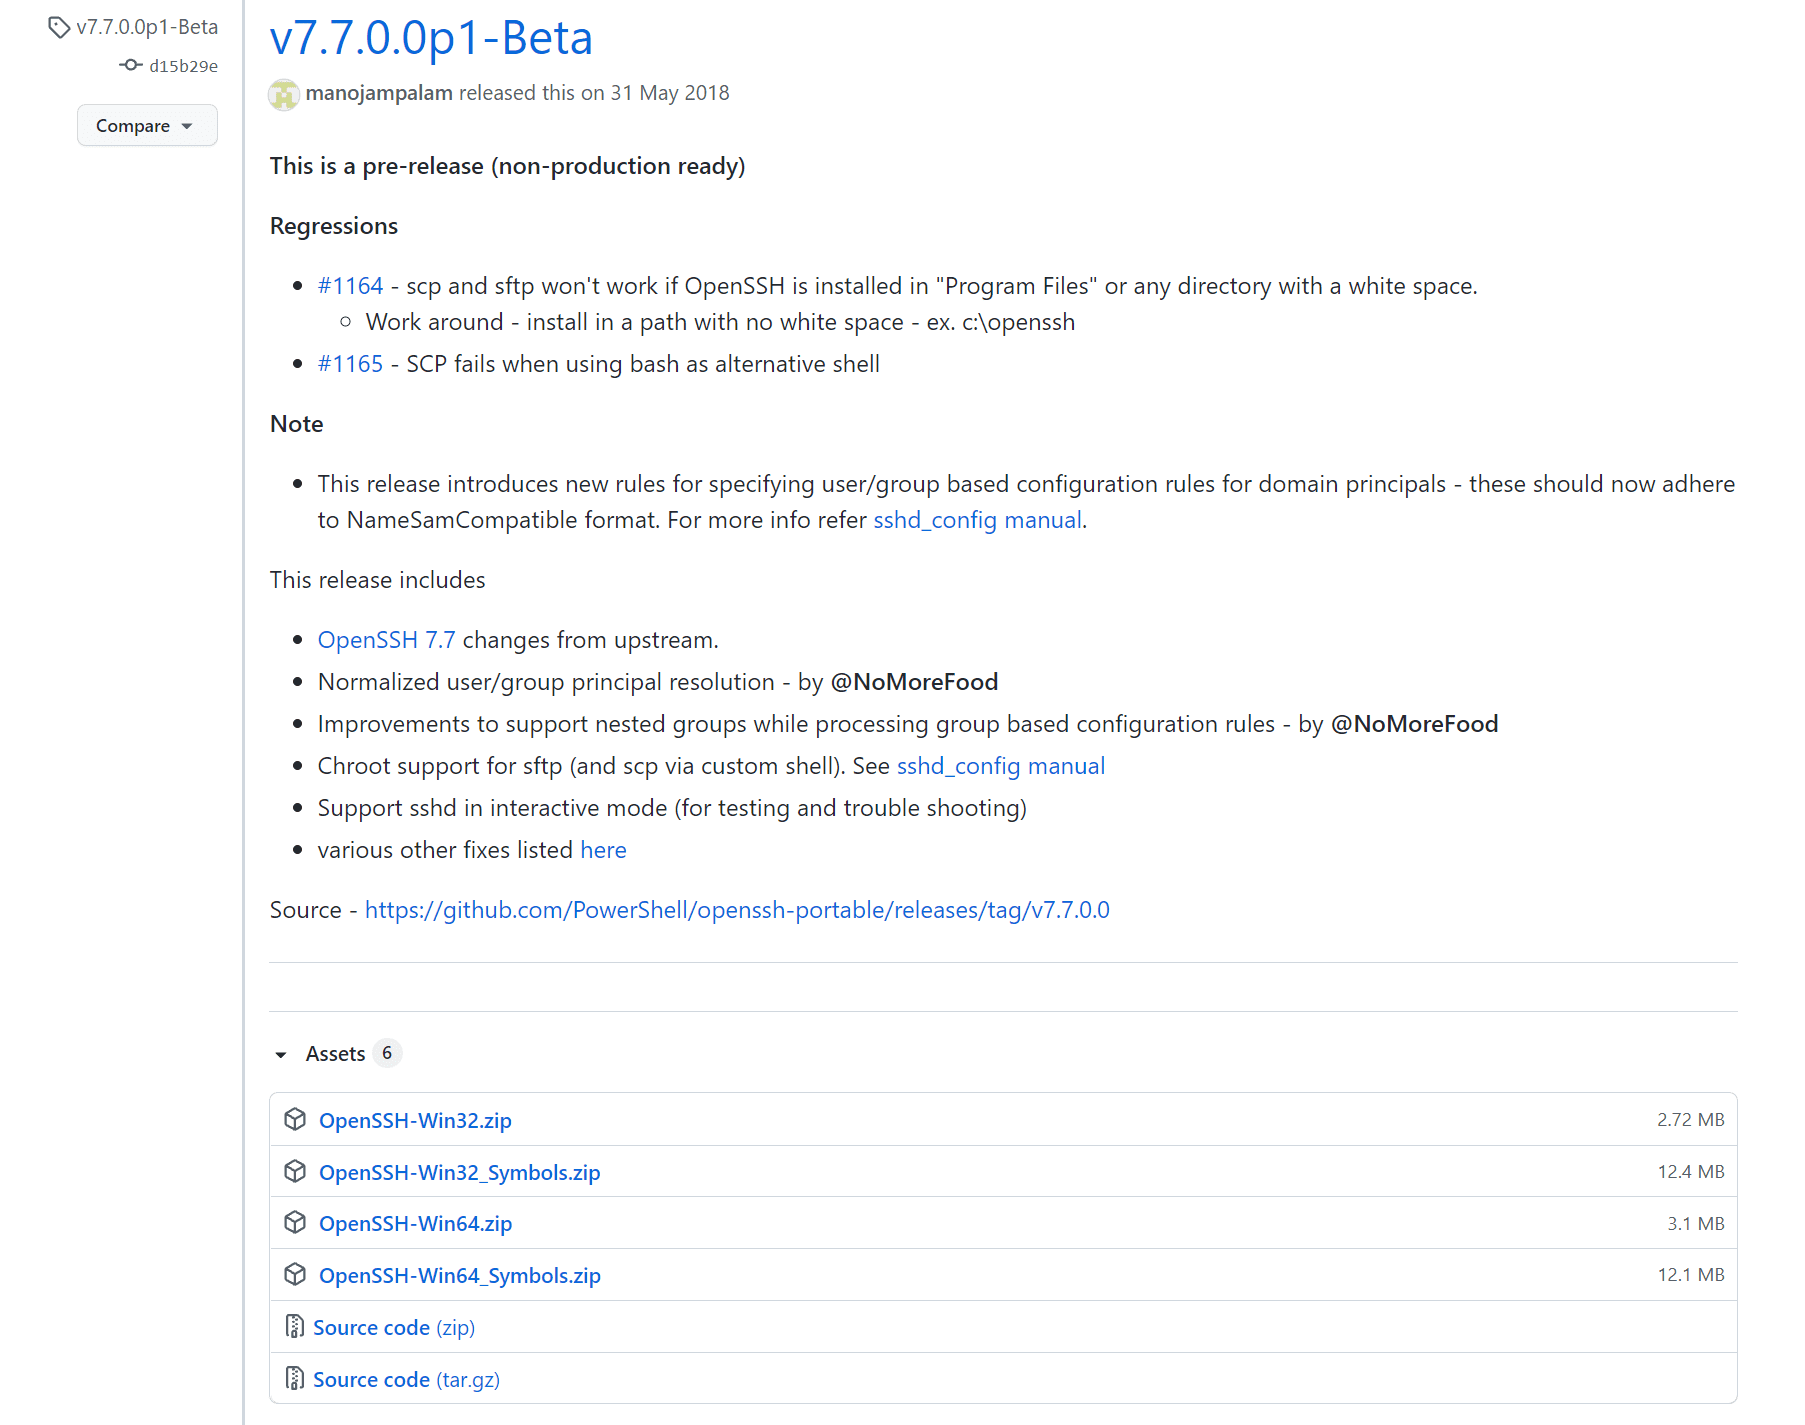Click file icon beside Source code (tar.gz)
Viewport: 1805px width, 1425px height.
[x=294, y=1378]
